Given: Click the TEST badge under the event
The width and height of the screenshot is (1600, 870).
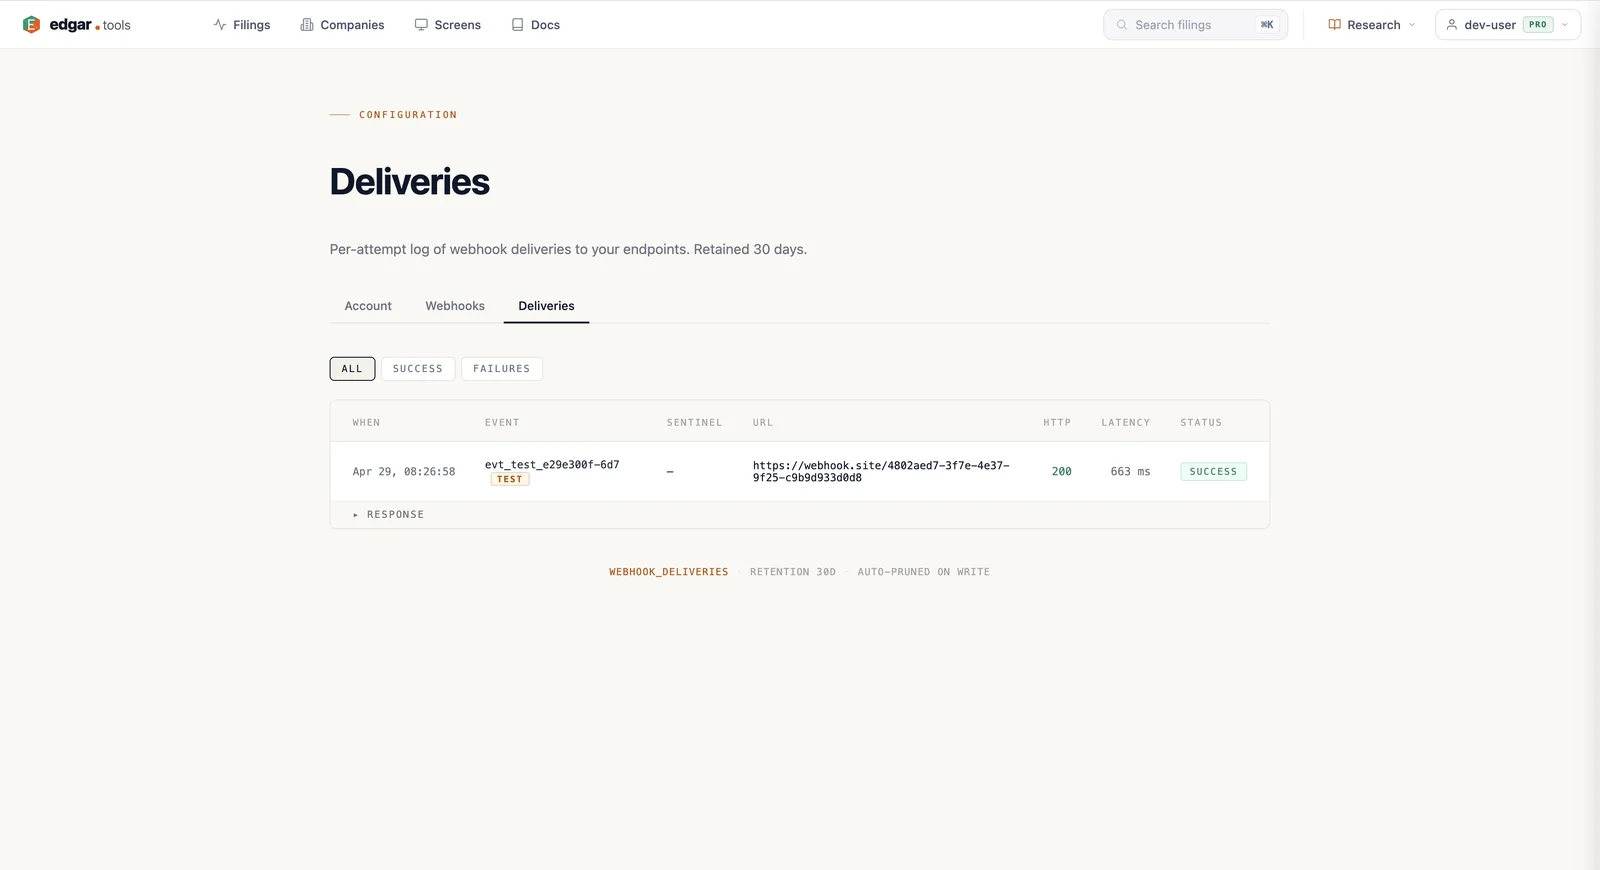Looking at the screenshot, I should 510,480.
